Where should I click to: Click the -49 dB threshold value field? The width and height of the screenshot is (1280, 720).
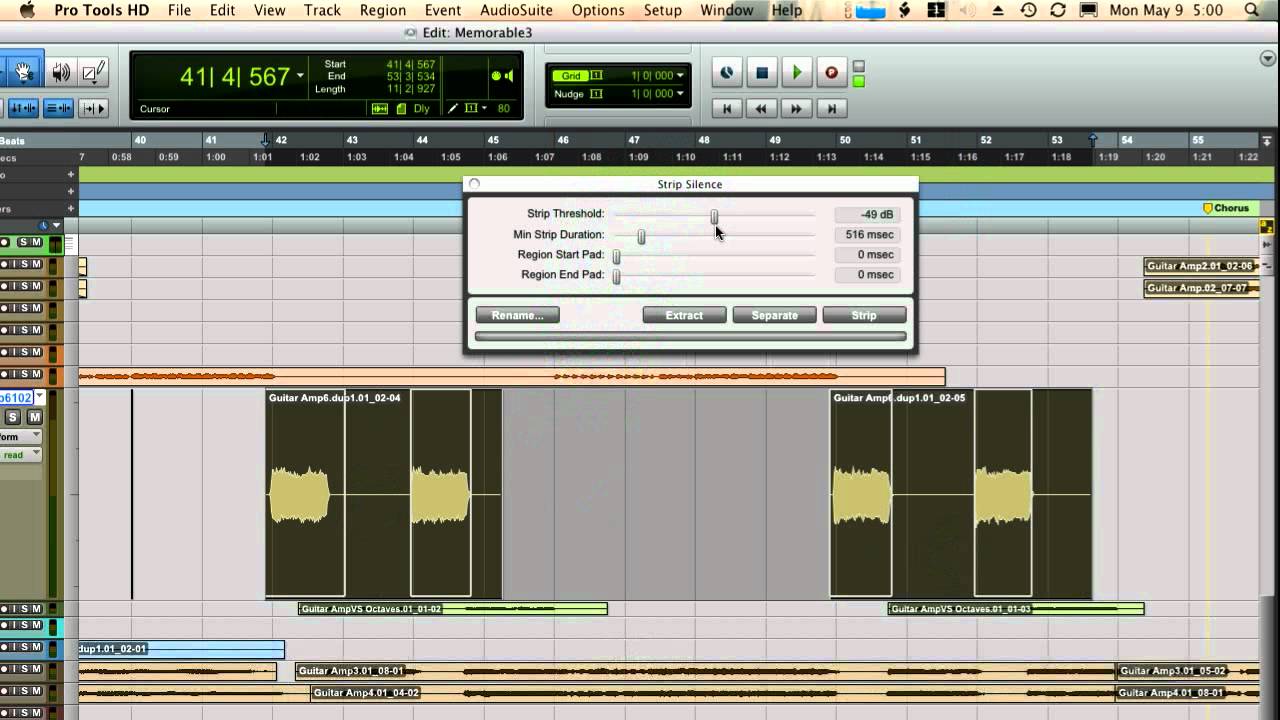point(866,214)
